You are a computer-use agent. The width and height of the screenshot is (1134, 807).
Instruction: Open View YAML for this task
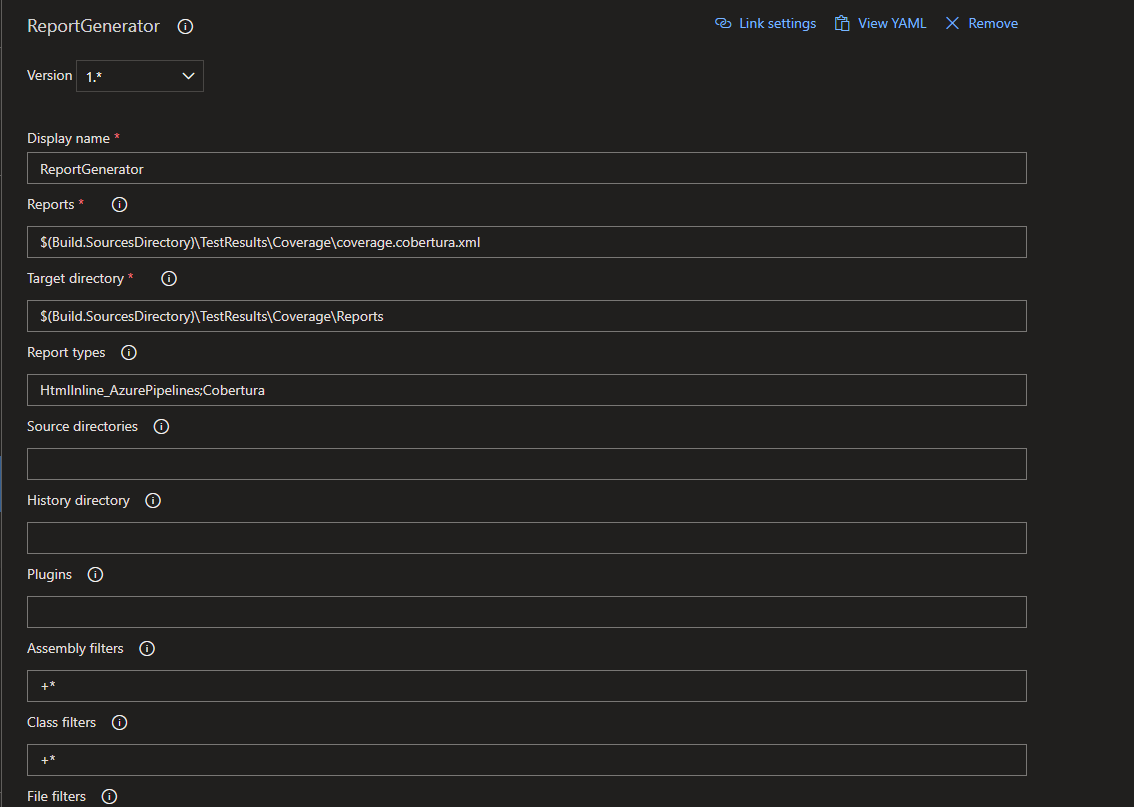pos(890,23)
